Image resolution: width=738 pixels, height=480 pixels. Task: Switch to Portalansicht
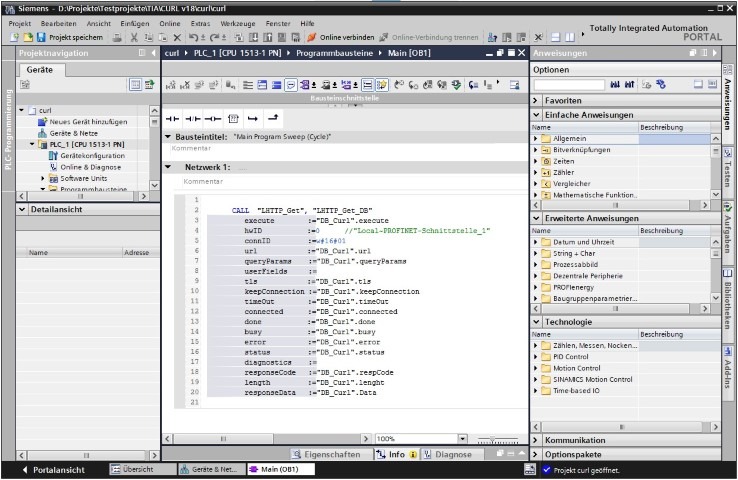point(53,470)
